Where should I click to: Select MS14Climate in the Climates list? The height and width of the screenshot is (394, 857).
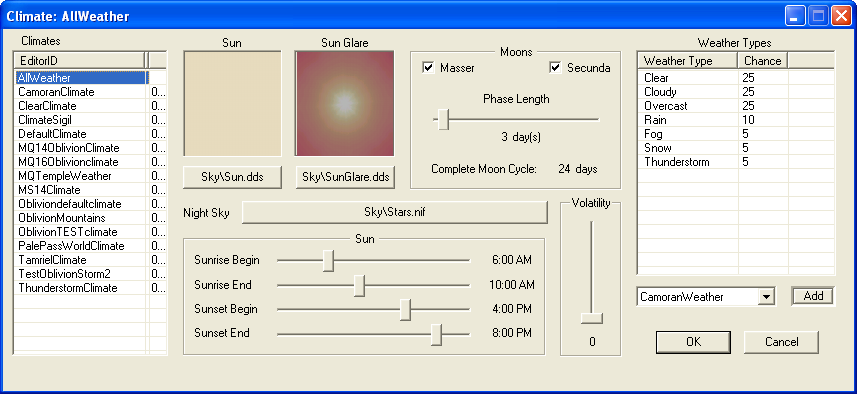click(90, 190)
